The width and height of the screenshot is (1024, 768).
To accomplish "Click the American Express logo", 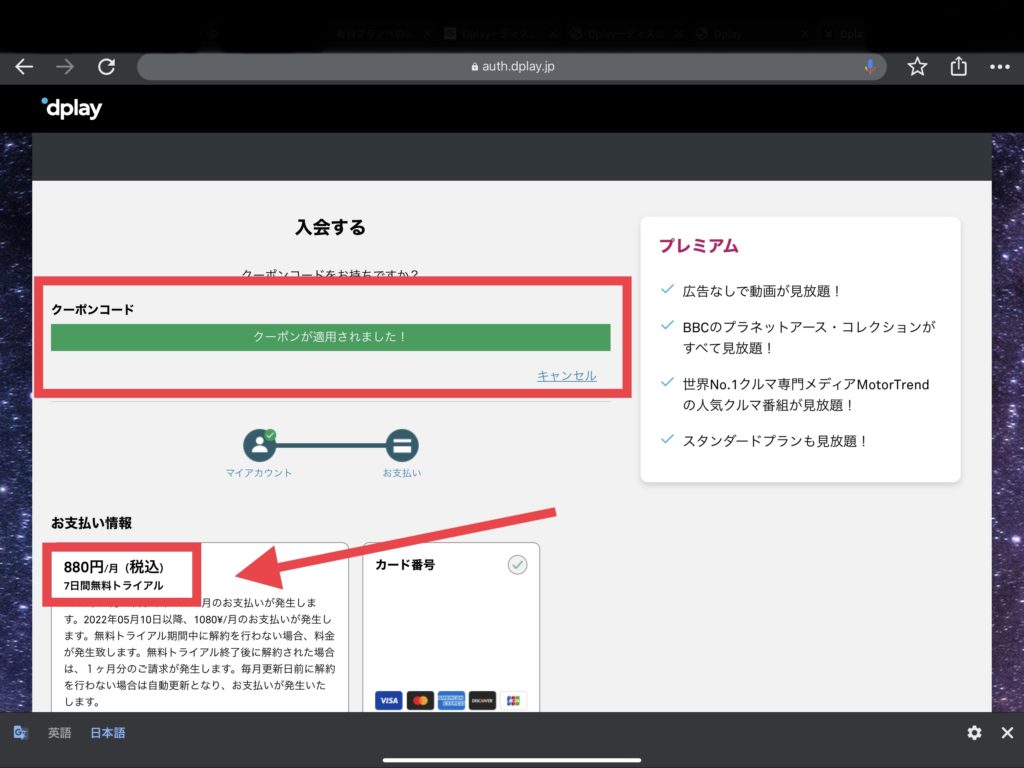I will 451,701.
